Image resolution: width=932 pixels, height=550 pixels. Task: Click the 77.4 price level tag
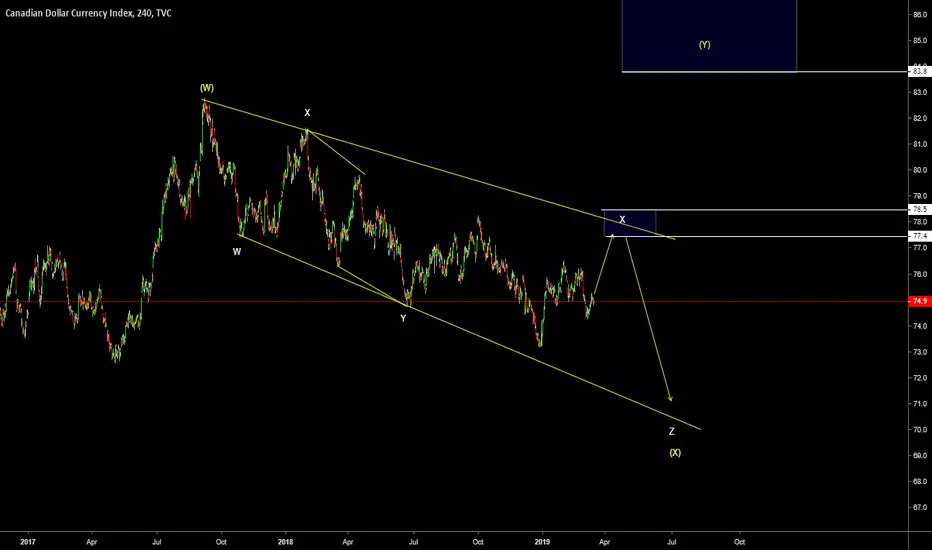pyautogui.click(x=920, y=236)
